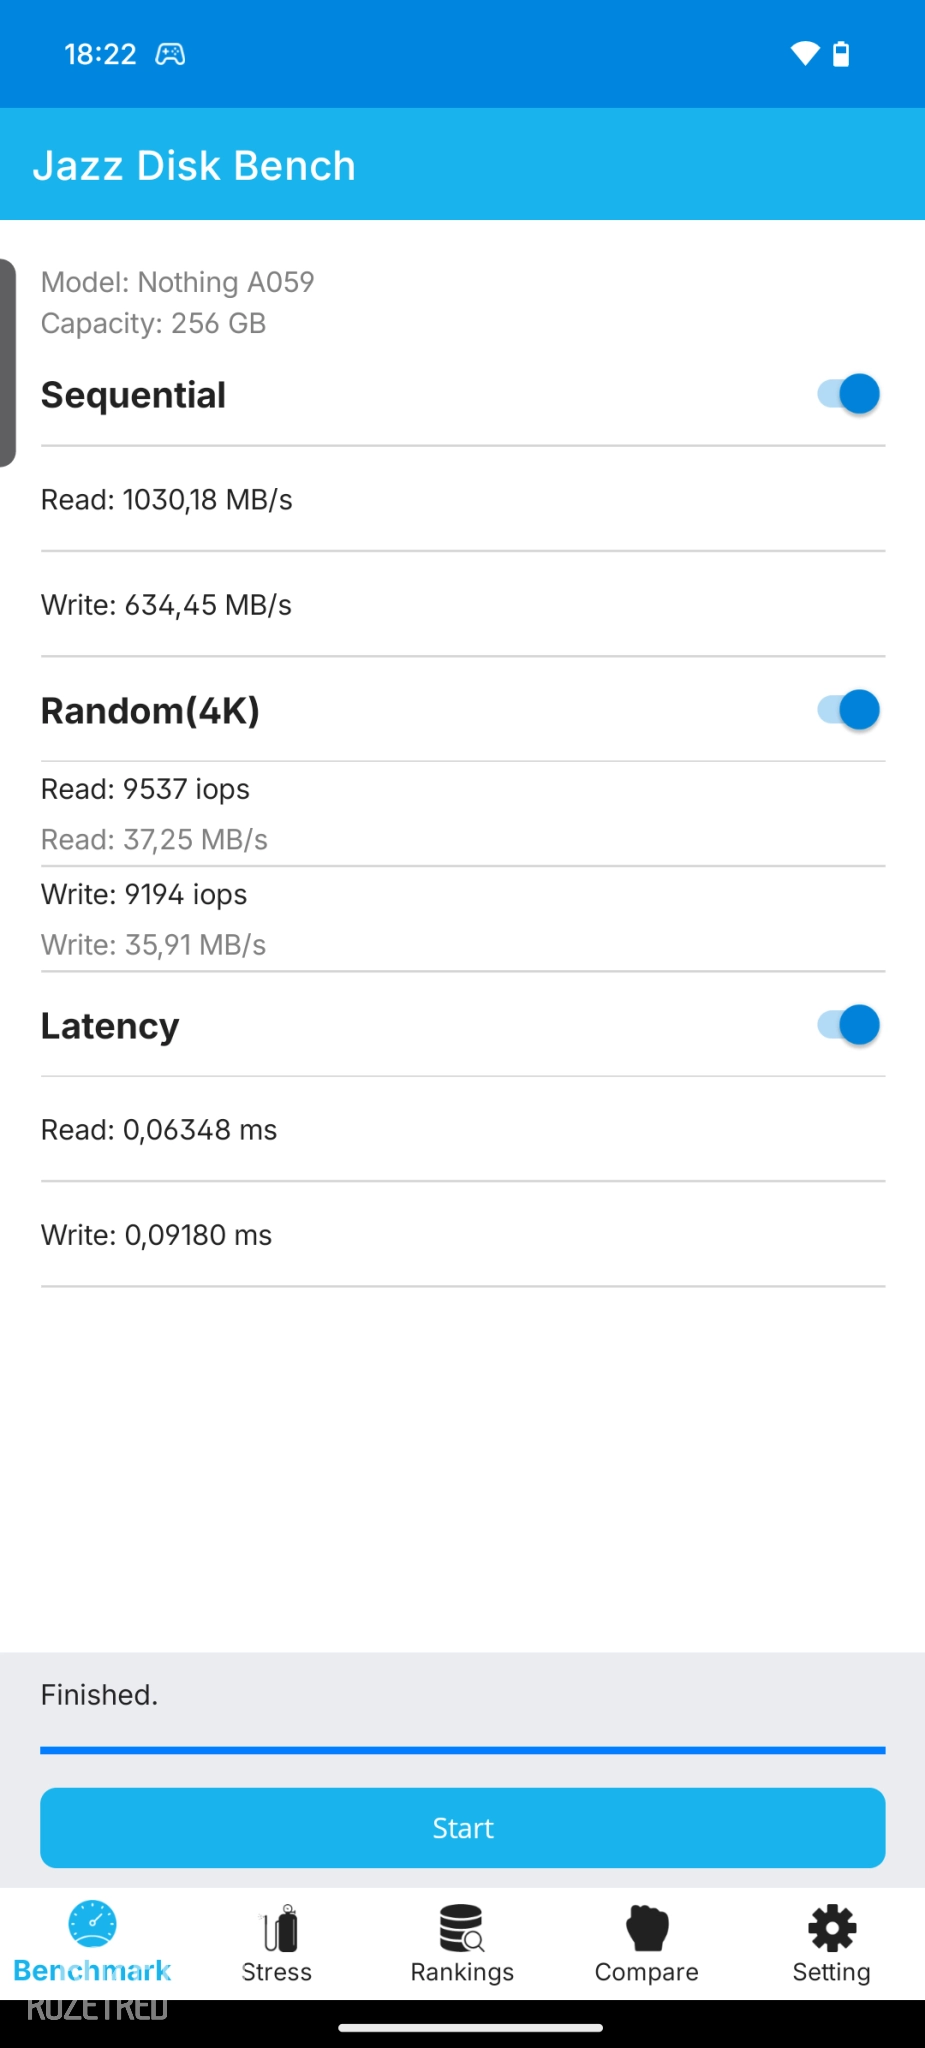Turn off the Random(4K) toggle
The image size is (925, 2048).
(x=849, y=710)
